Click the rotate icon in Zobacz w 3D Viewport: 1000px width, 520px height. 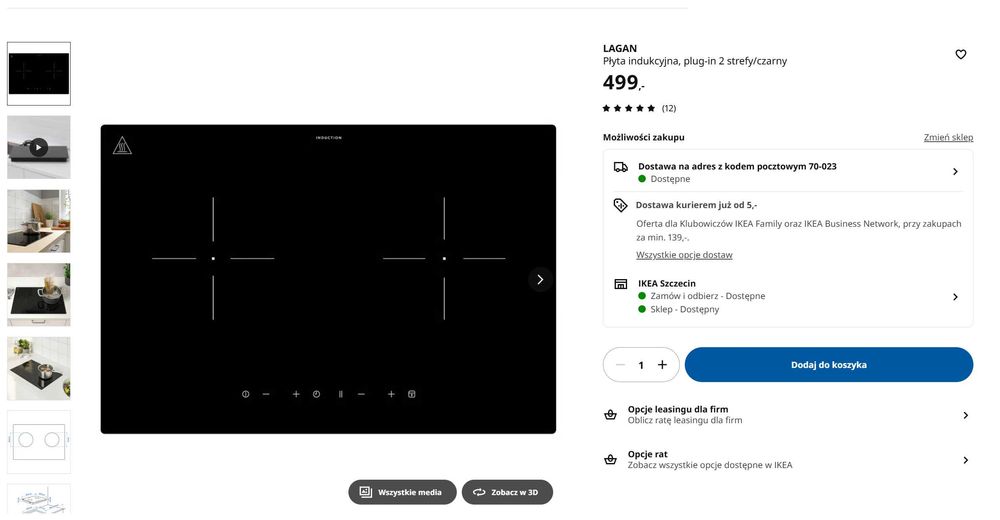pyautogui.click(x=479, y=492)
